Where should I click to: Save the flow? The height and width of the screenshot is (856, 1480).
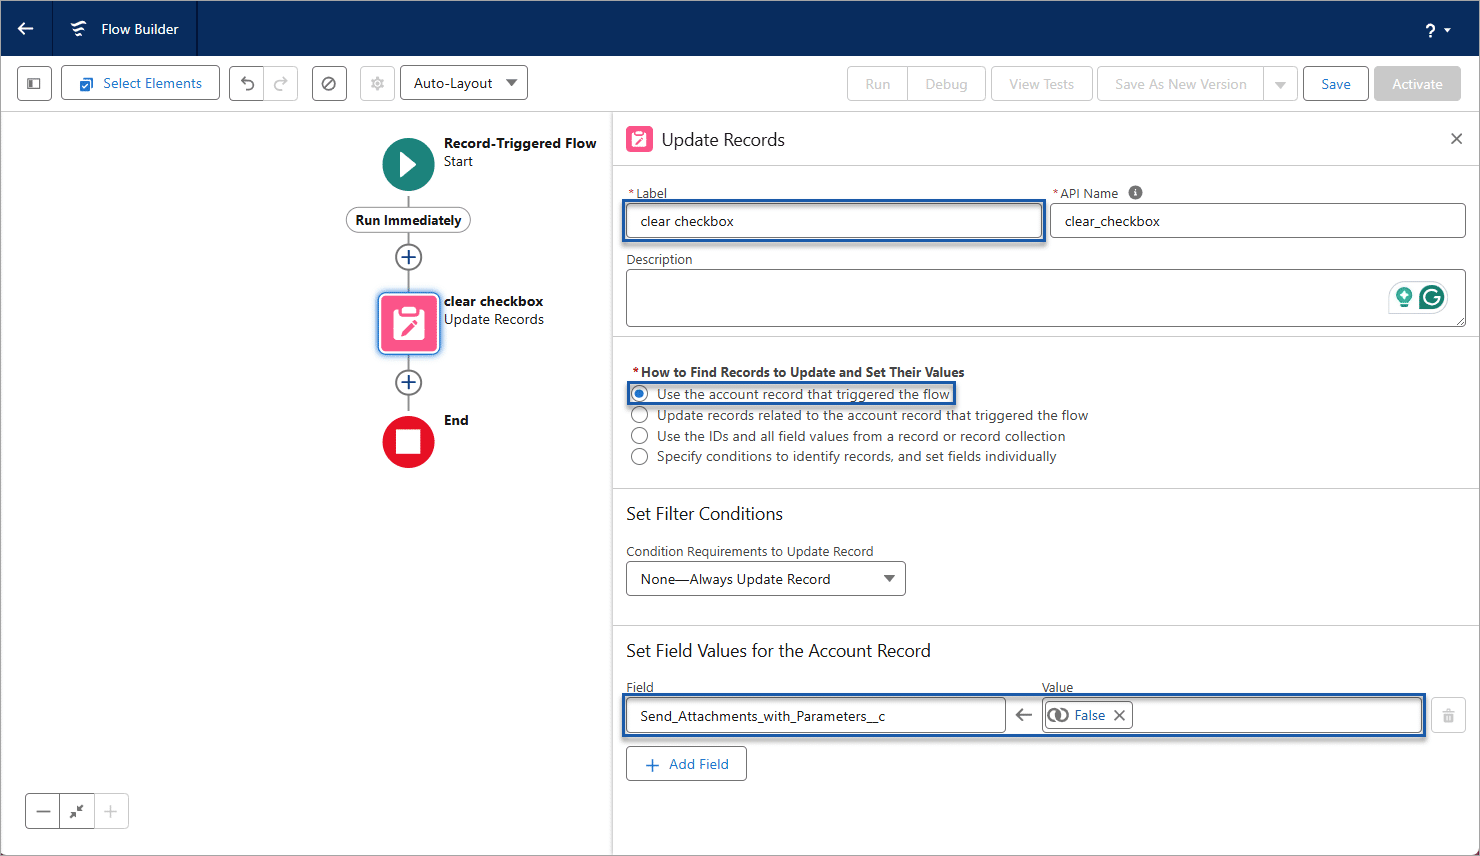[1336, 84]
